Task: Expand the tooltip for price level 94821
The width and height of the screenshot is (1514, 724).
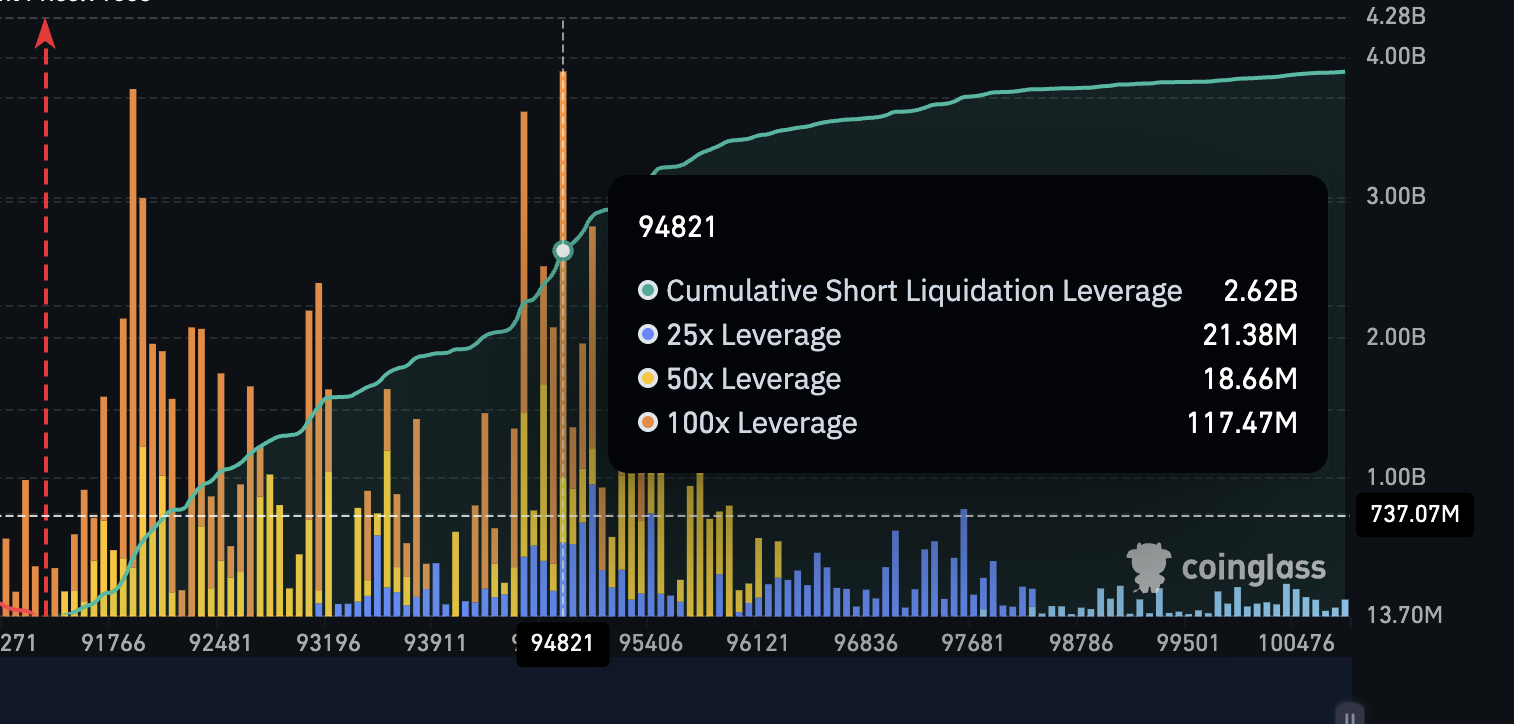Action: pos(678,227)
